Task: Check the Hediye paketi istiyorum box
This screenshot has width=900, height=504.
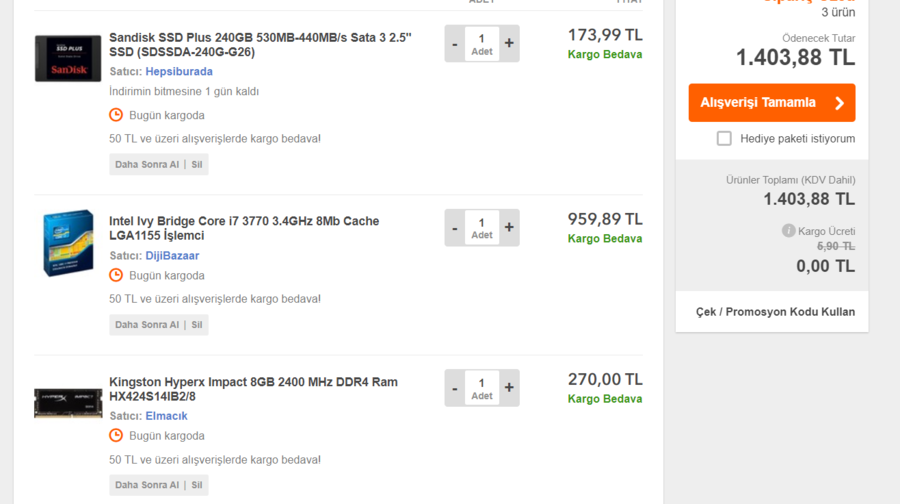Action: coord(724,138)
